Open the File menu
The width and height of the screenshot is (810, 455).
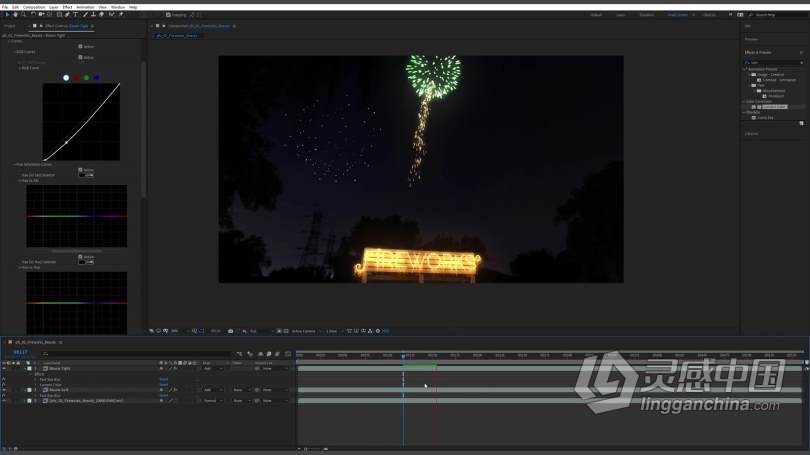tap(5, 7)
